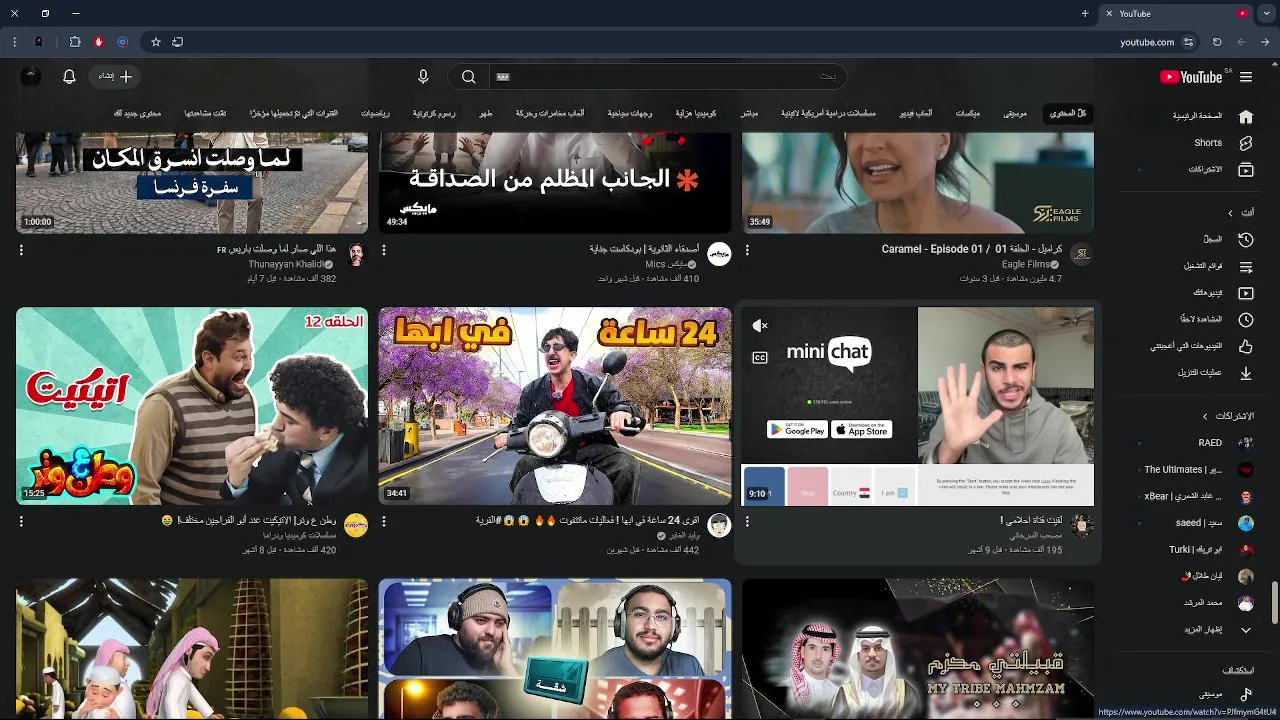Screen dimensions: 1280x720
Task: Click the youtube.com address bar
Action: tap(1146, 42)
